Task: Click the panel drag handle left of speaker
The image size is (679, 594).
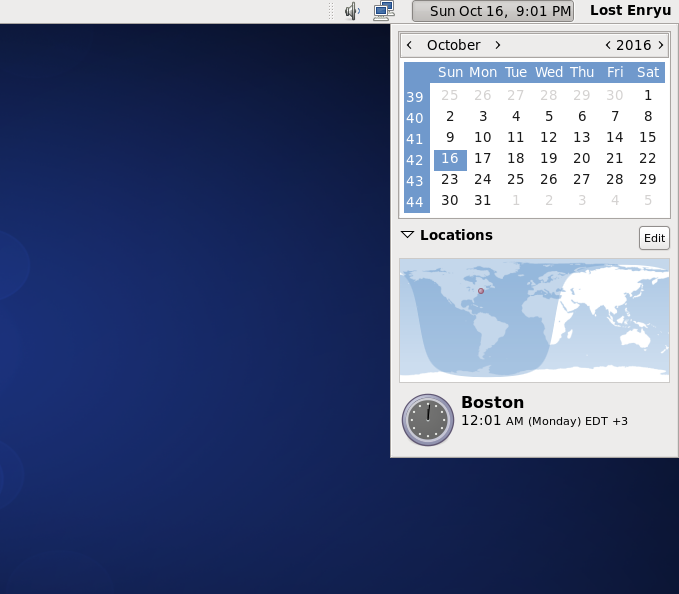Action: coord(331,11)
